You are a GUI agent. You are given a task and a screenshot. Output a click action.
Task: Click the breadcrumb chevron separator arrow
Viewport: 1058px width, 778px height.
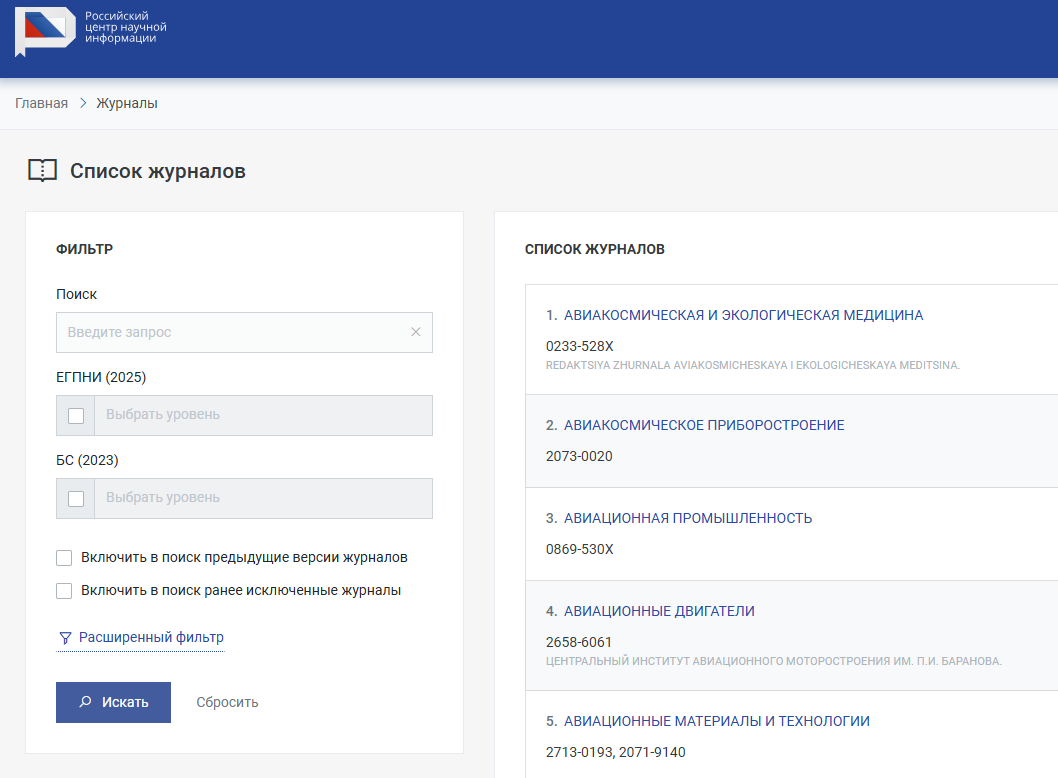point(83,103)
